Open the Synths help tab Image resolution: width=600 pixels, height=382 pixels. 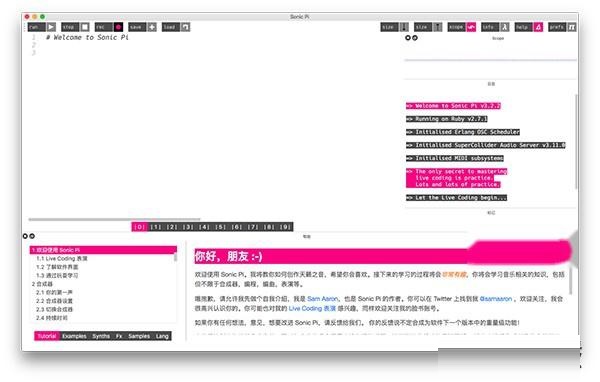click(101, 336)
